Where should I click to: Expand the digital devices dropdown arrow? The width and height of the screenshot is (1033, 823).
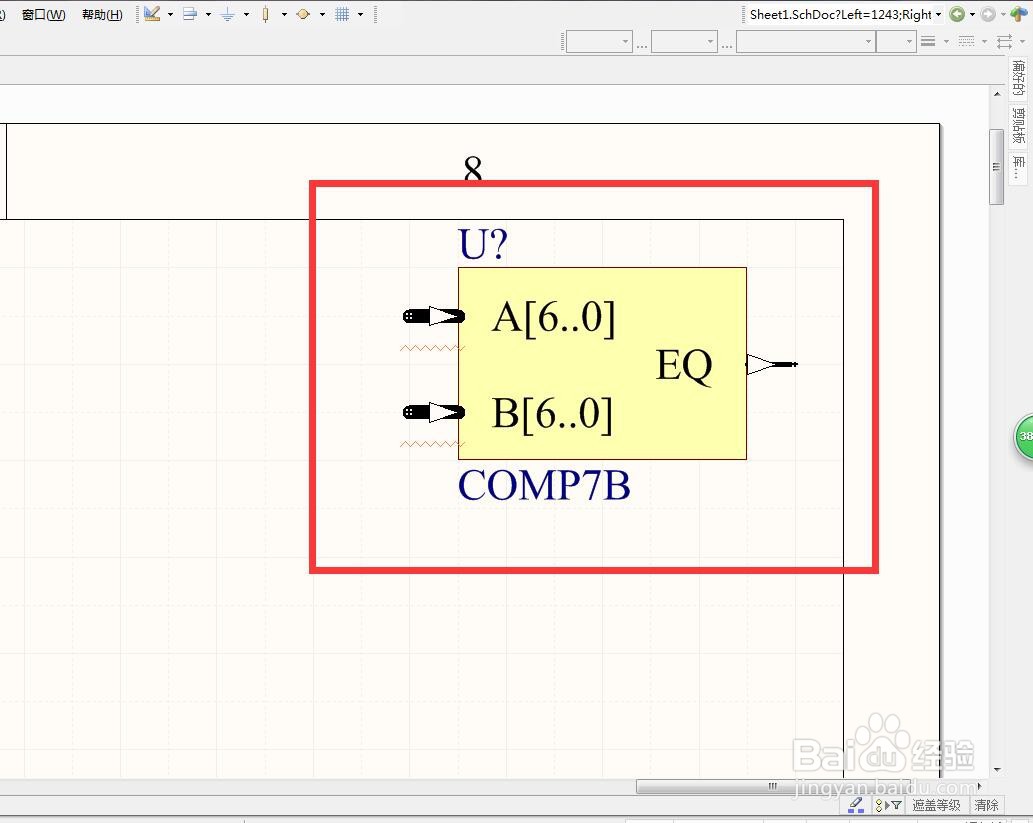[x=284, y=14]
